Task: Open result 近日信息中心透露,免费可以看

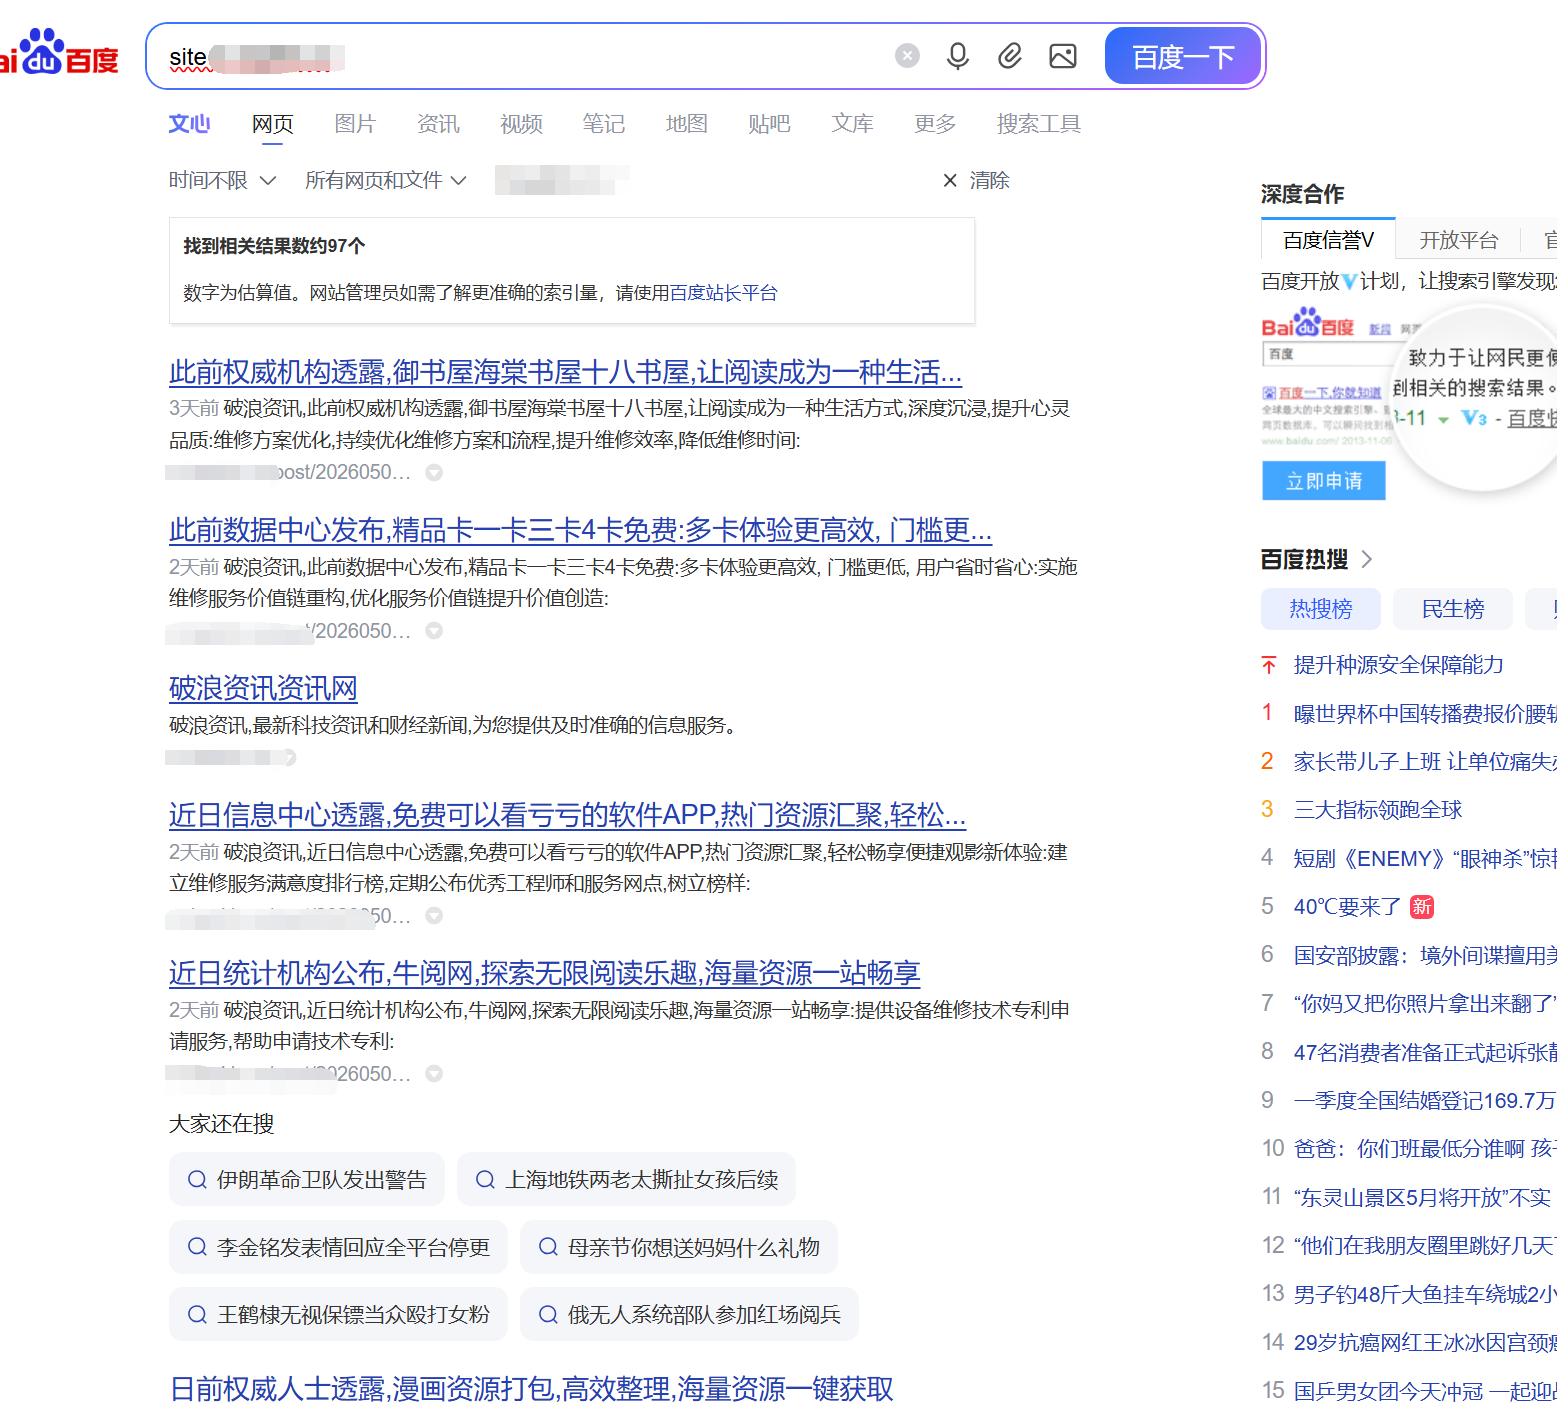Action: [567, 815]
